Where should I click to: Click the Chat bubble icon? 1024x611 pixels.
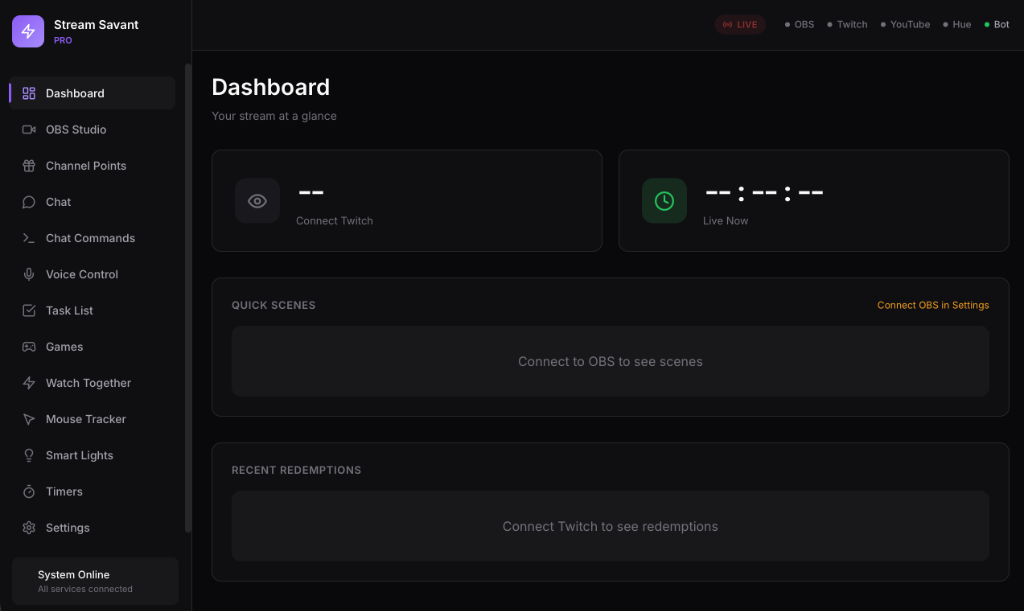click(x=29, y=201)
